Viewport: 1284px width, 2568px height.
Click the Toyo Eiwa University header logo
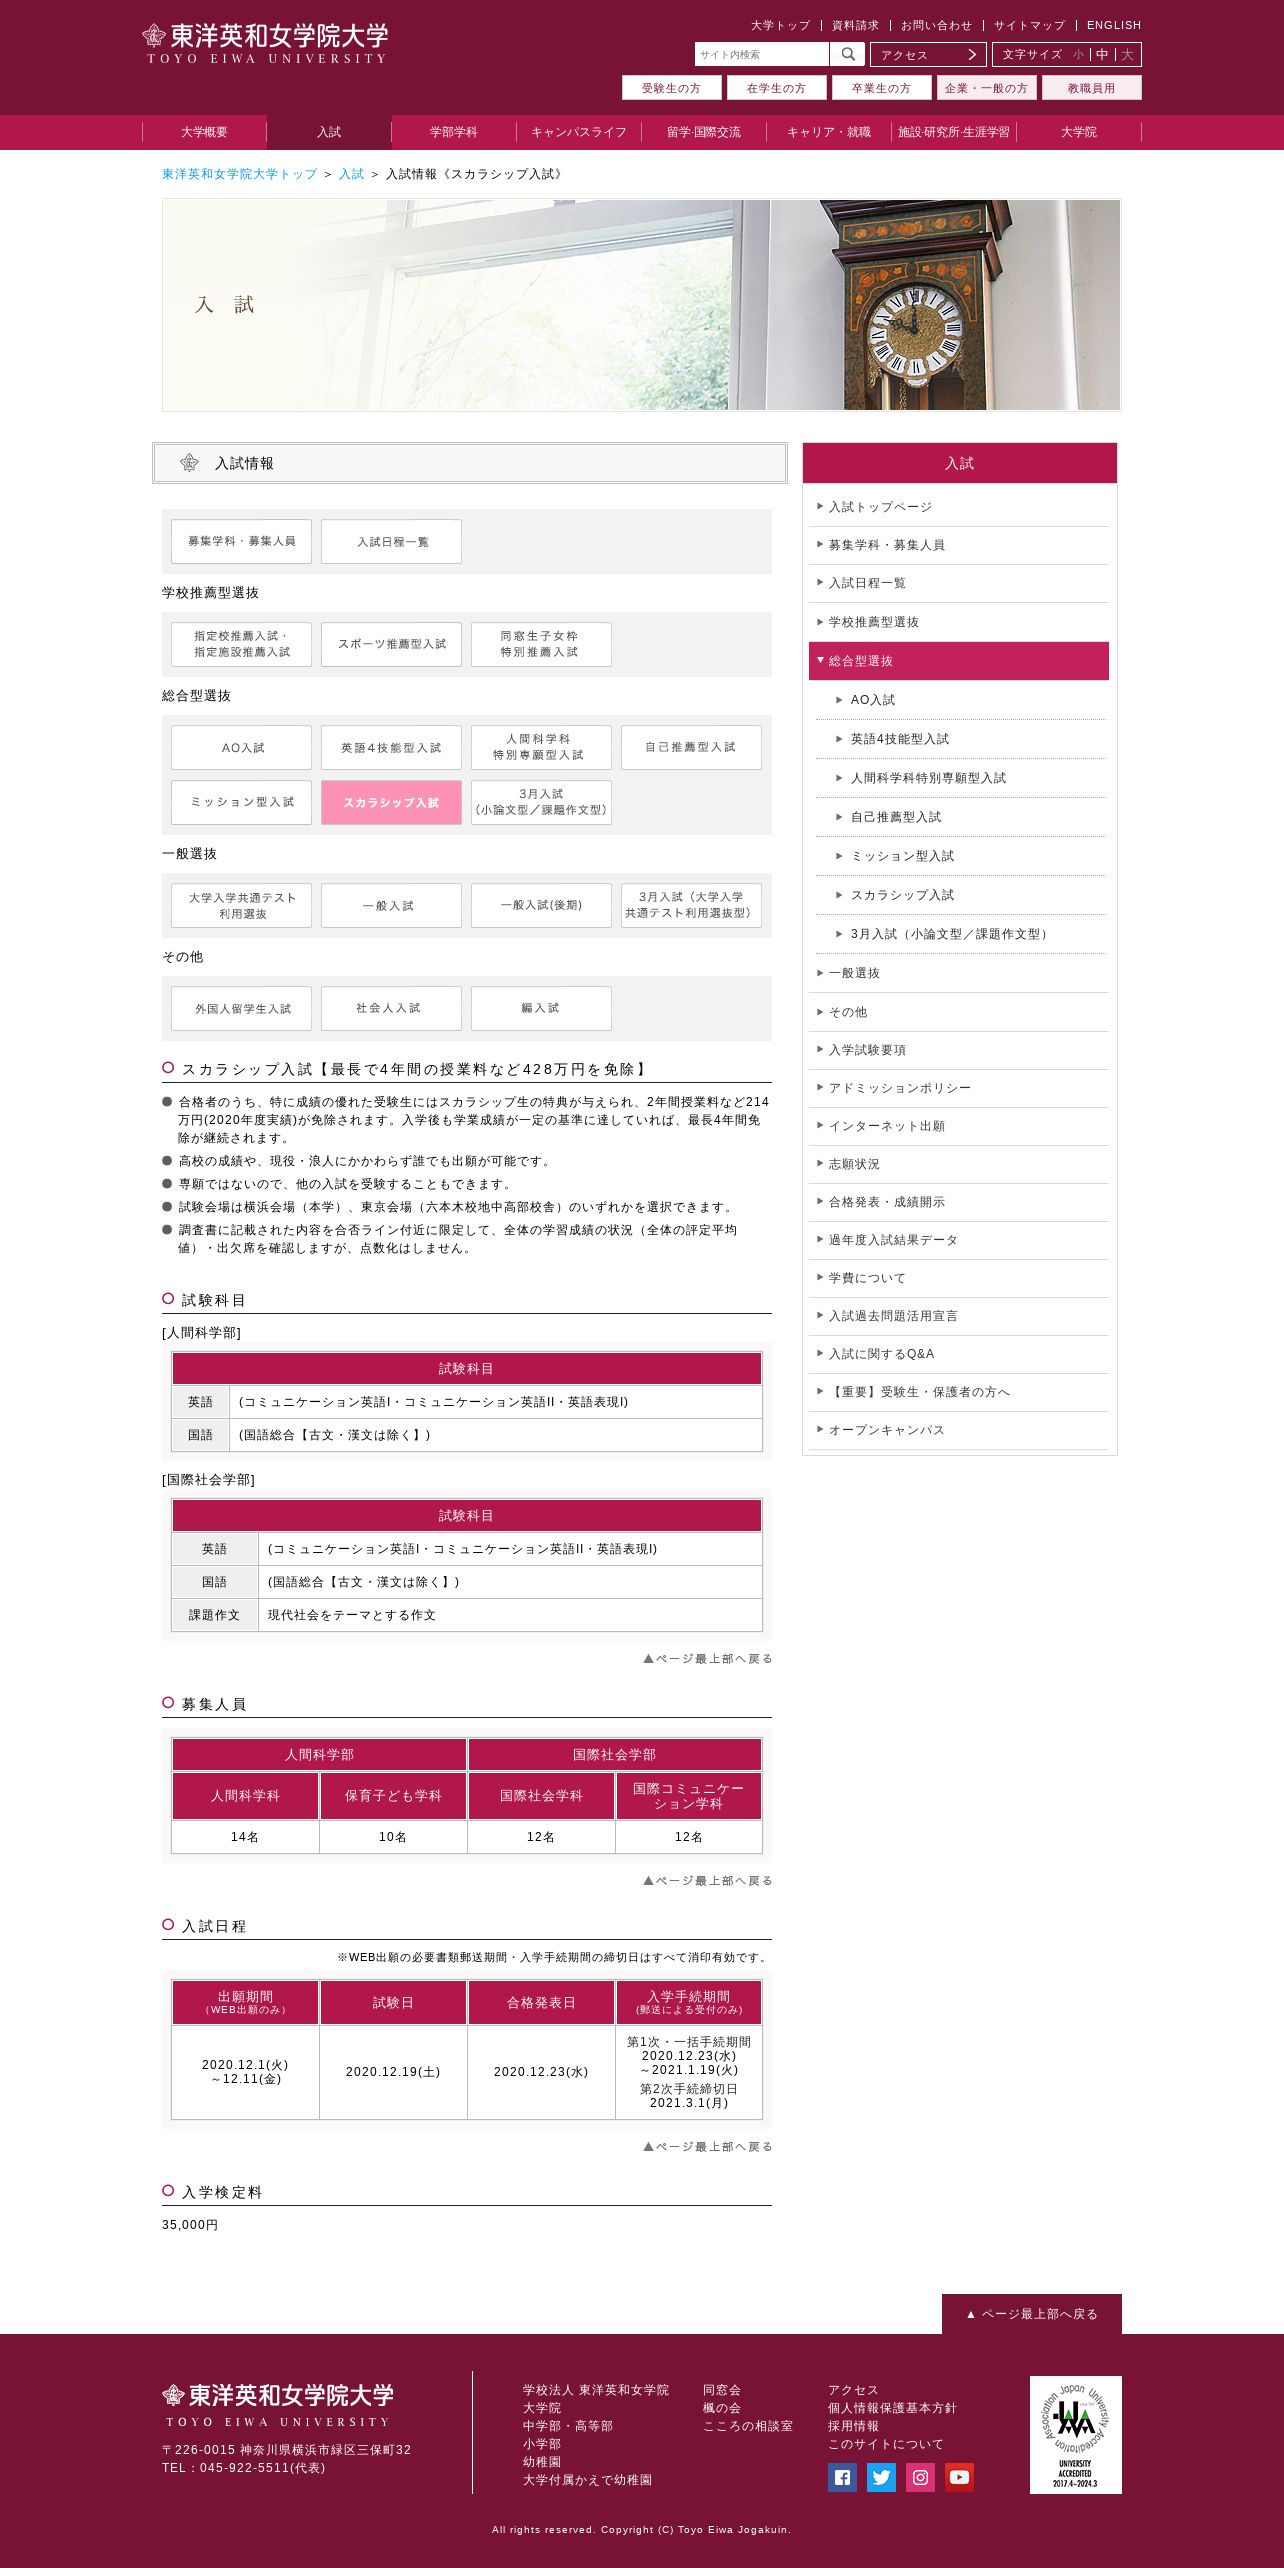[x=265, y=44]
